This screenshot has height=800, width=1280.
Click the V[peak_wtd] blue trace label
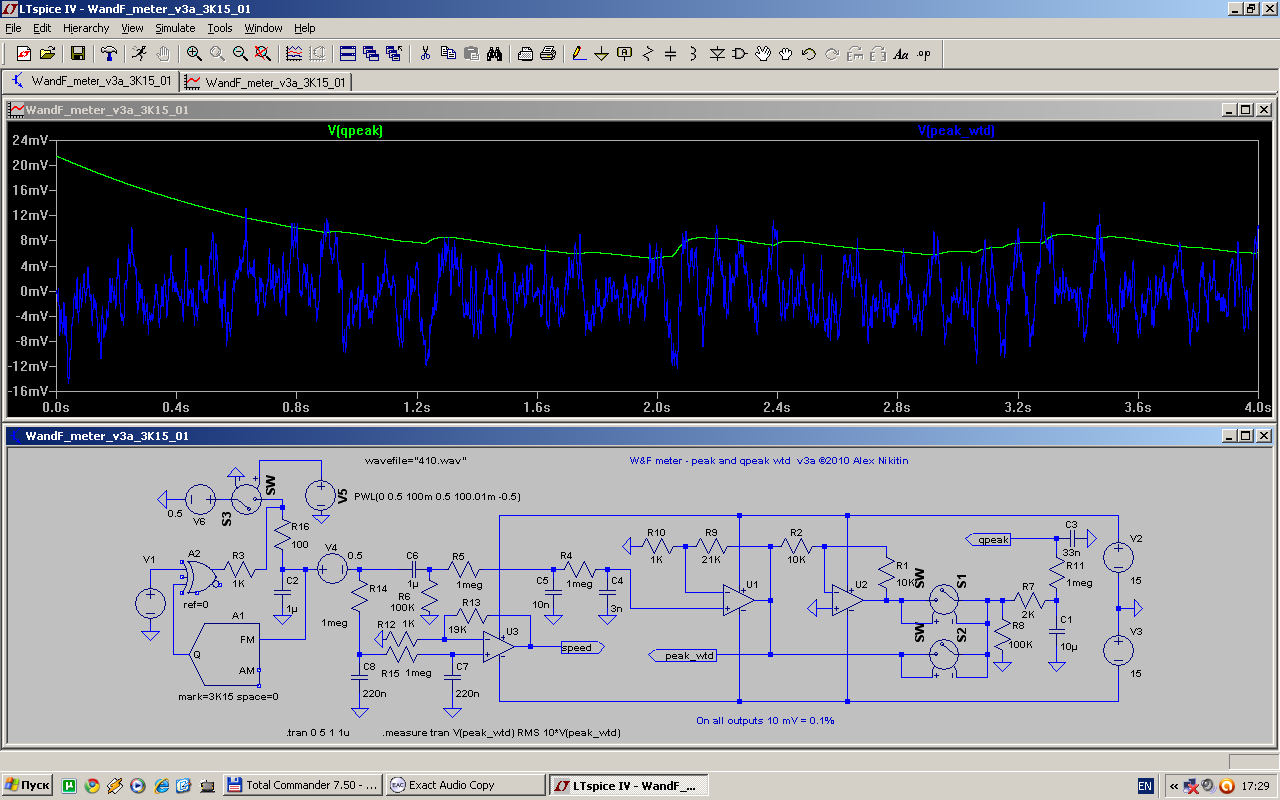956,131
